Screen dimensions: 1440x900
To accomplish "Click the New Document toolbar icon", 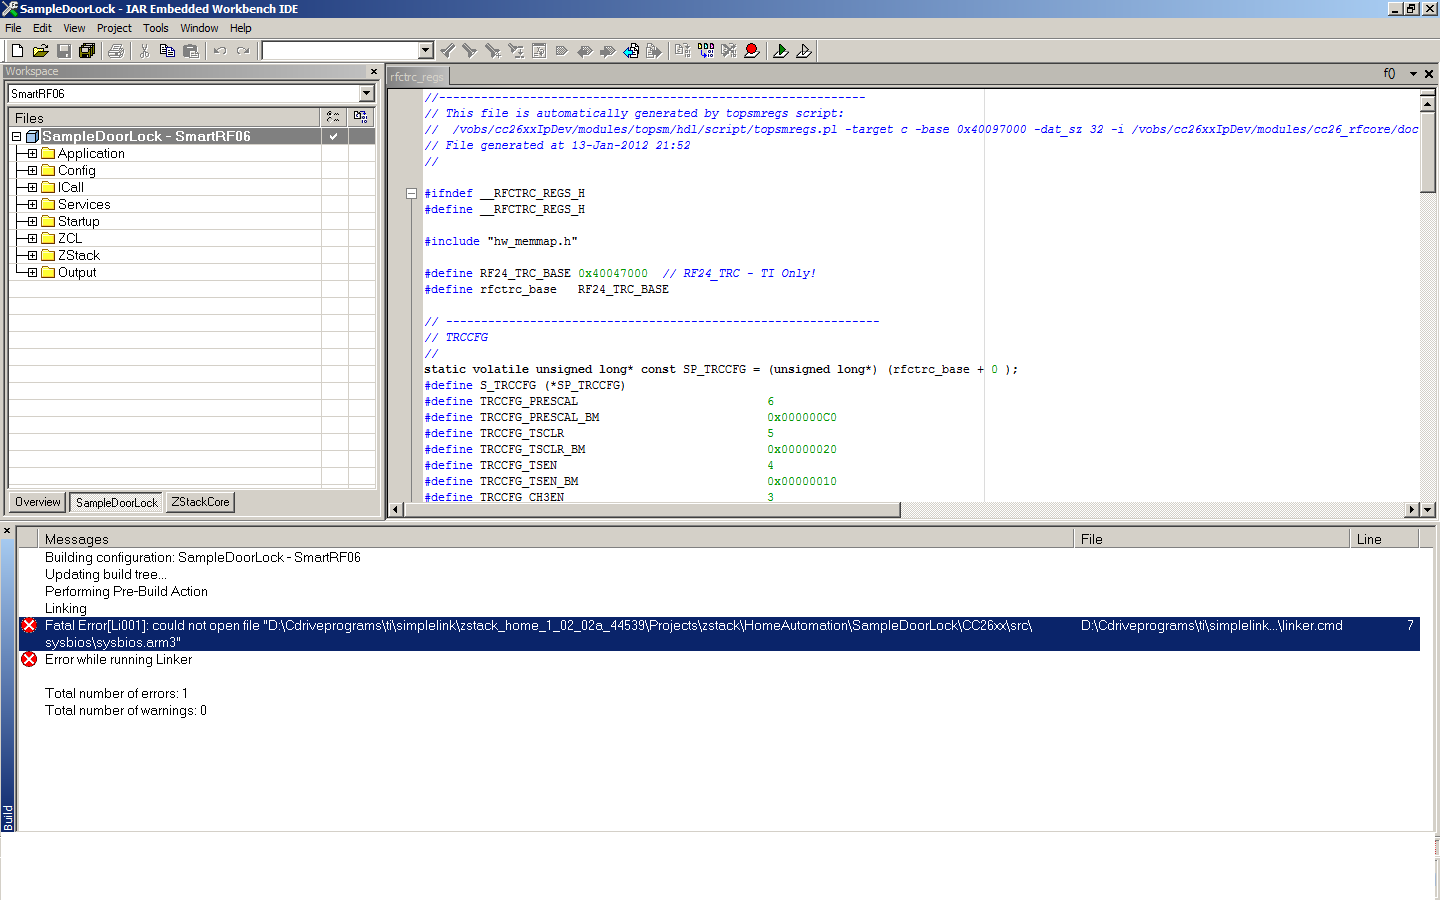I will pyautogui.click(x=17, y=51).
